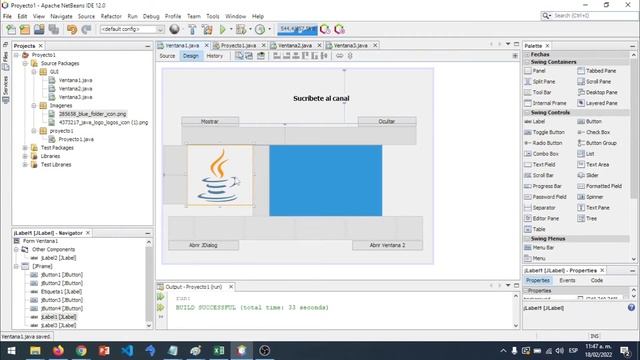Screen dimensions: 640x360
Task: Select Etiqueta1 [JLabel] in Navigator
Action: [x=56, y=292]
